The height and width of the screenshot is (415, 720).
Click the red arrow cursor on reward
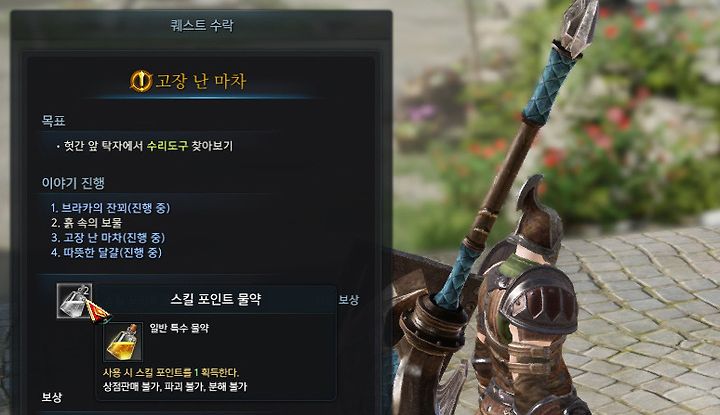tap(98, 312)
